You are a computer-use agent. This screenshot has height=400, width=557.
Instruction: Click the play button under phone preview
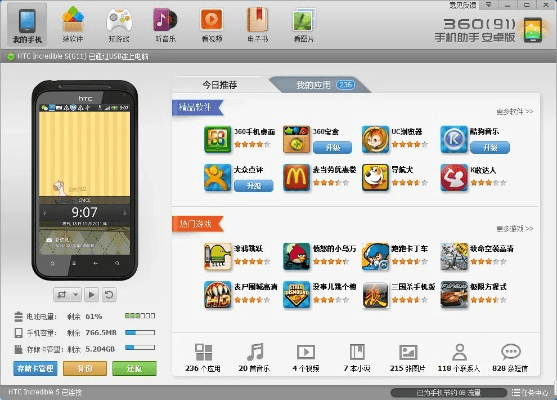(91, 294)
